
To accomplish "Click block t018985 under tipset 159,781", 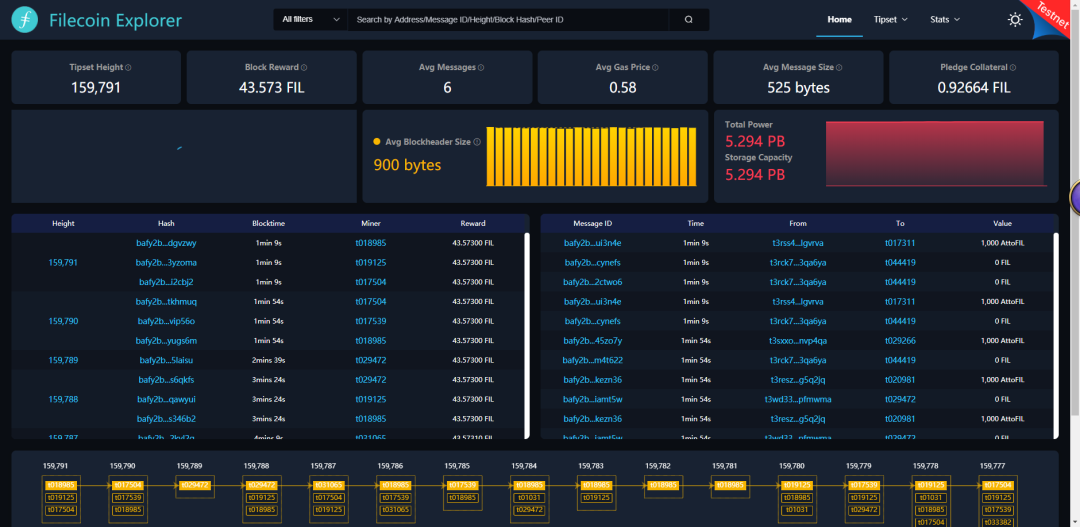I will (x=731, y=484).
